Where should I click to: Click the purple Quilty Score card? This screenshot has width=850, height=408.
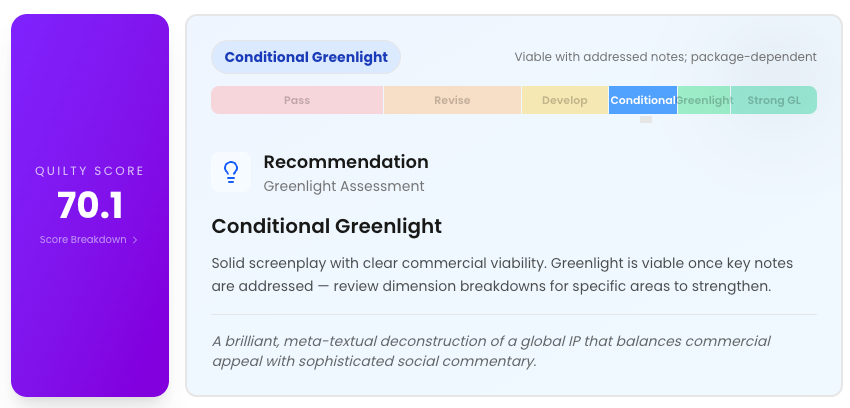[90, 205]
